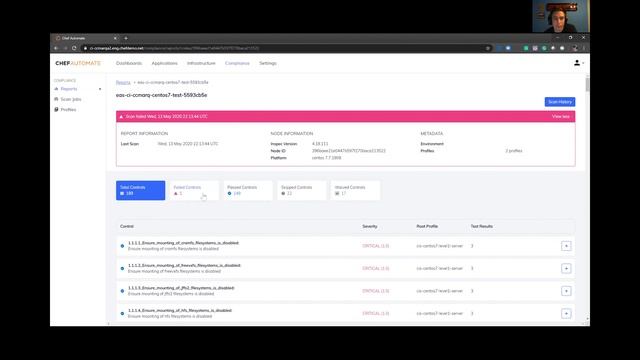Click the Inspec Version value
Screen dimensions: 640x360
320,144
